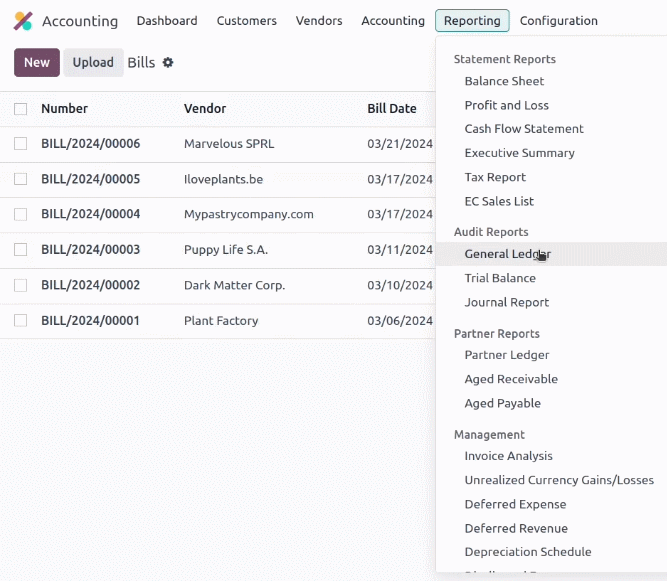Click bill date 03/21/2024
This screenshot has width=667, height=581.
pyautogui.click(x=400, y=144)
